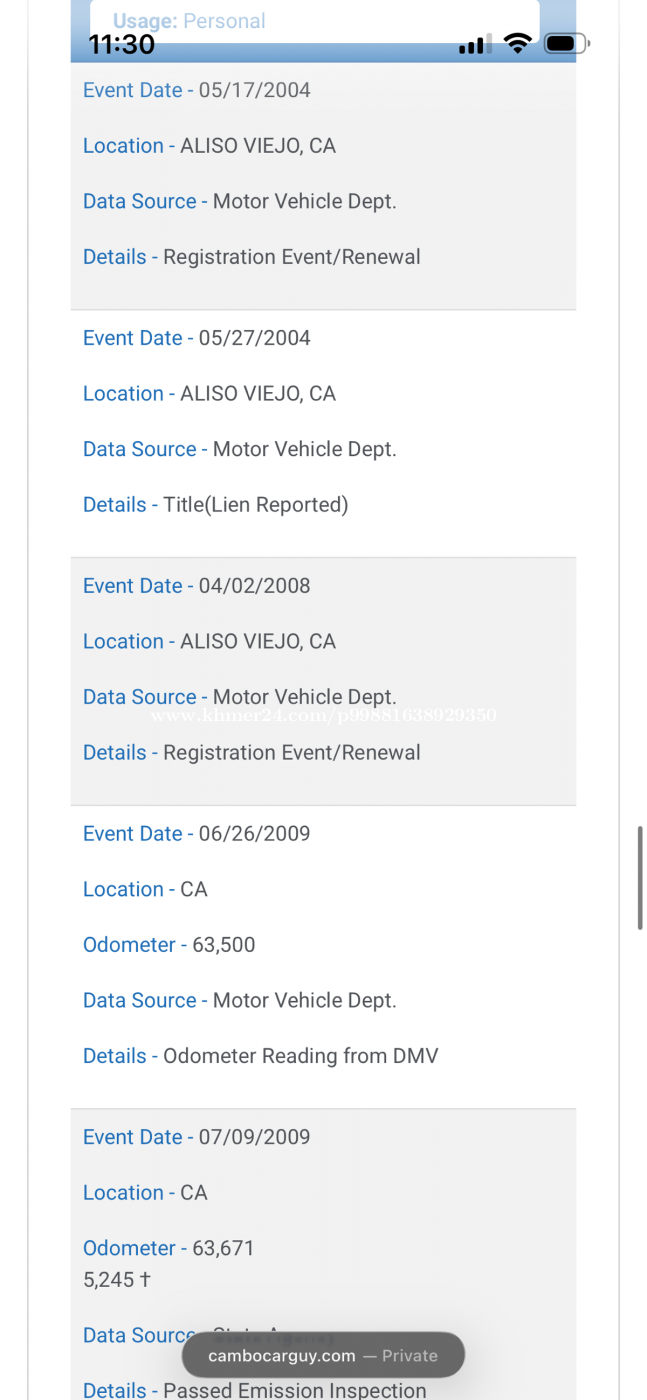Click the page scrollbar thumb
Screen dimensions: 647x1400
tap(640, 879)
